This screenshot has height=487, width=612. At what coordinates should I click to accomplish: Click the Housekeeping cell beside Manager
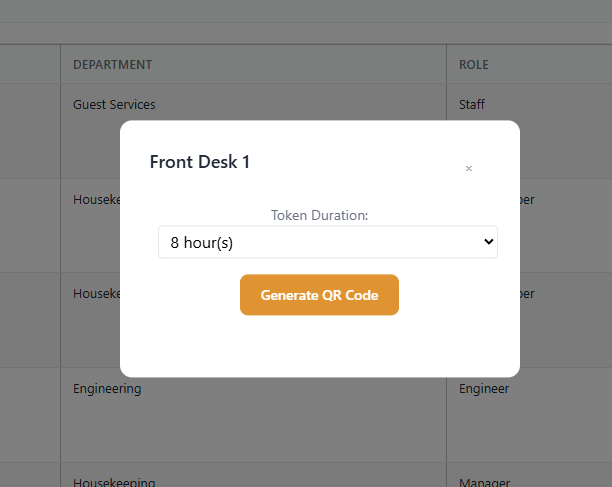113,482
